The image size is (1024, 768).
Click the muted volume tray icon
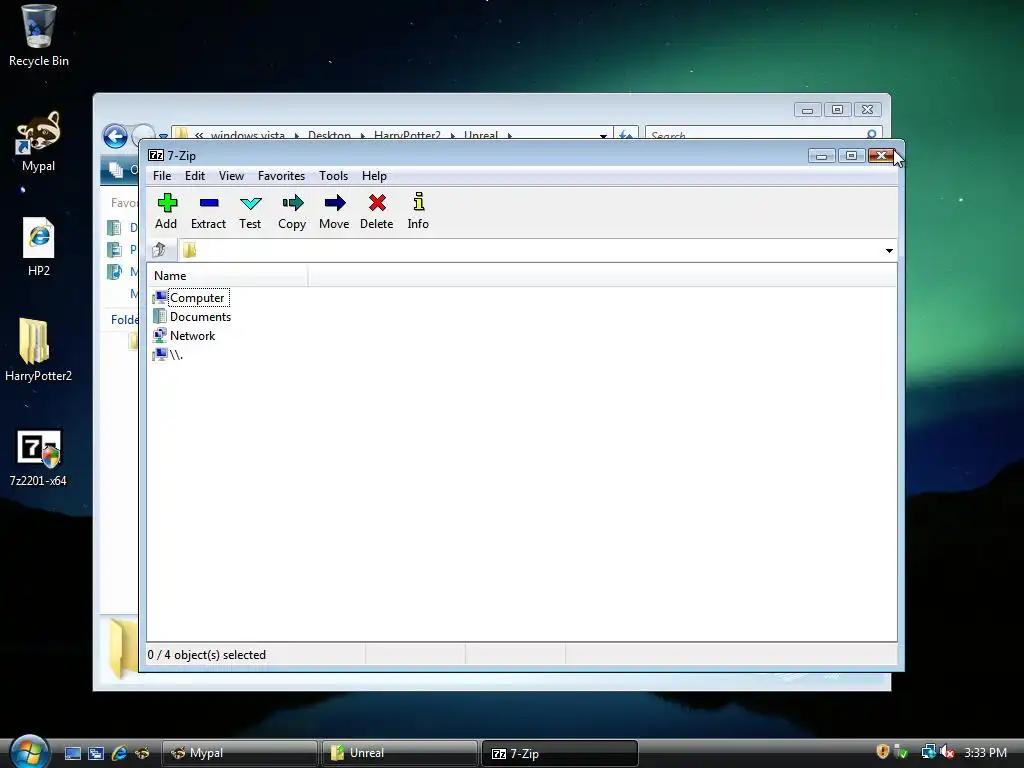947,752
